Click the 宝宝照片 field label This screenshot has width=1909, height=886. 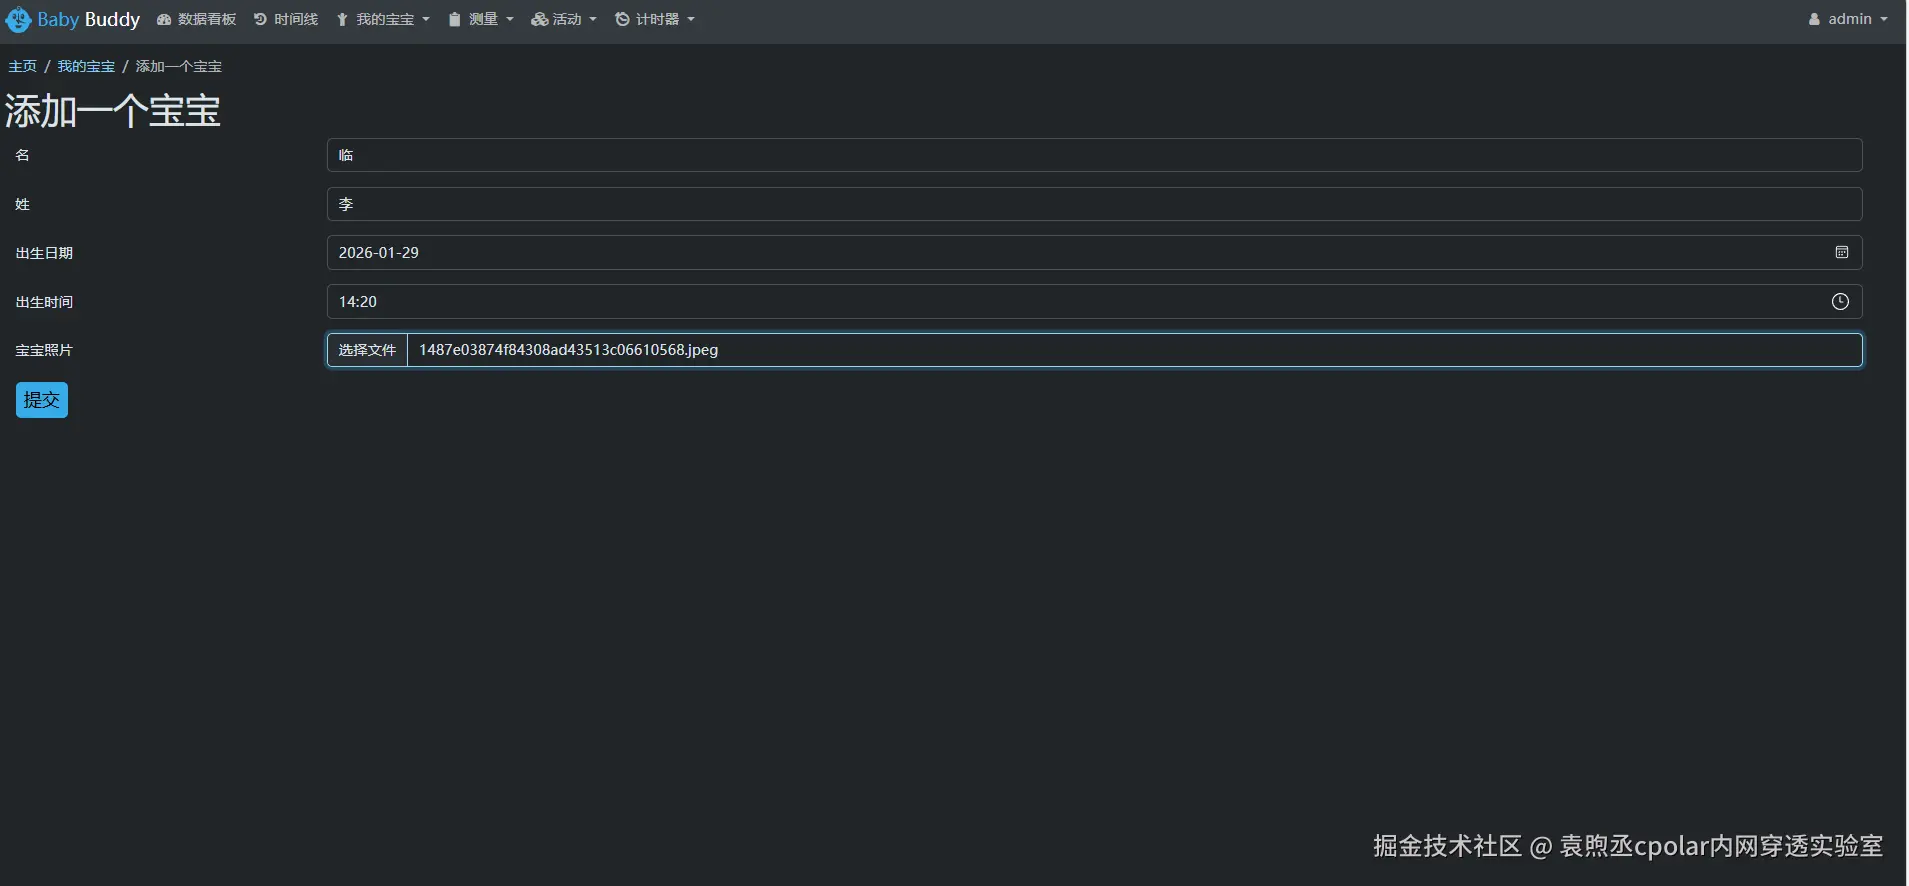click(44, 351)
